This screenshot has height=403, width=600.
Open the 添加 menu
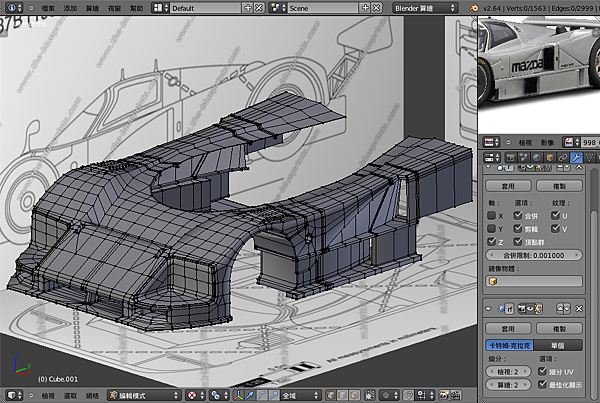[x=70, y=8]
